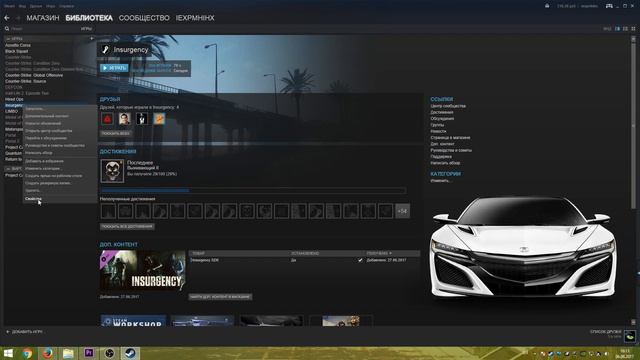The image size is (640, 360).
Task: Click the Steam taskbar icon
Action: (130, 353)
